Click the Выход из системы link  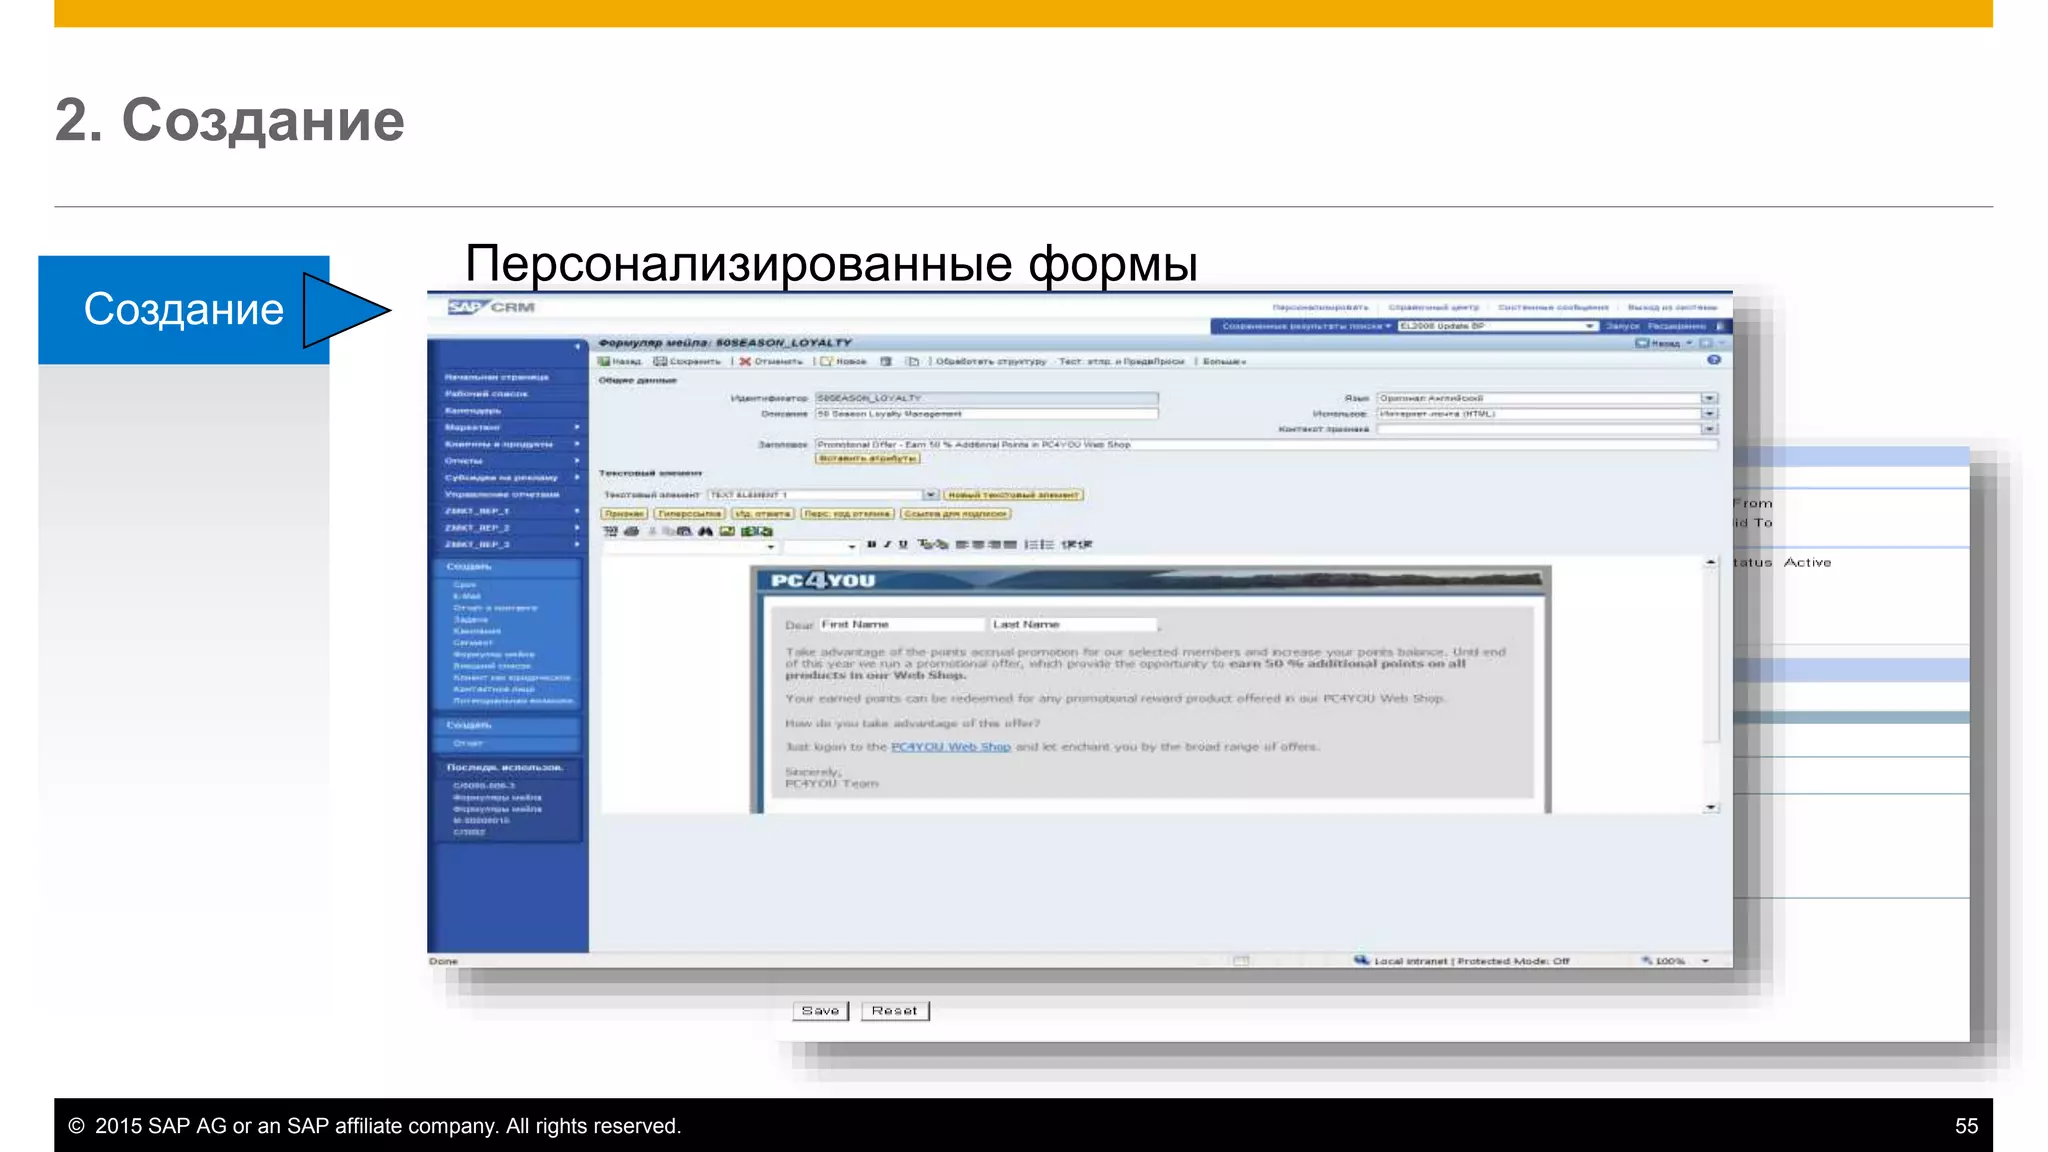tap(1672, 307)
